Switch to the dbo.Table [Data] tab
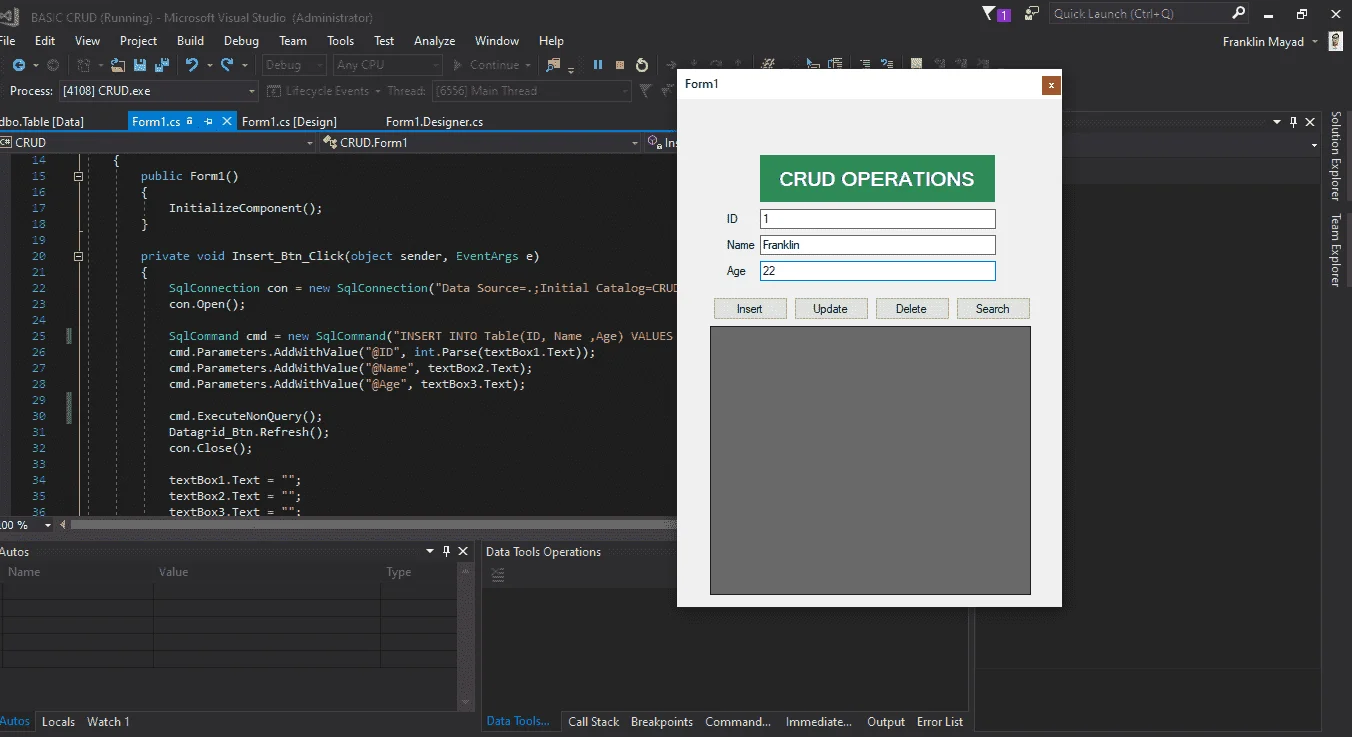Image resolution: width=1352 pixels, height=737 pixels. (x=41, y=122)
